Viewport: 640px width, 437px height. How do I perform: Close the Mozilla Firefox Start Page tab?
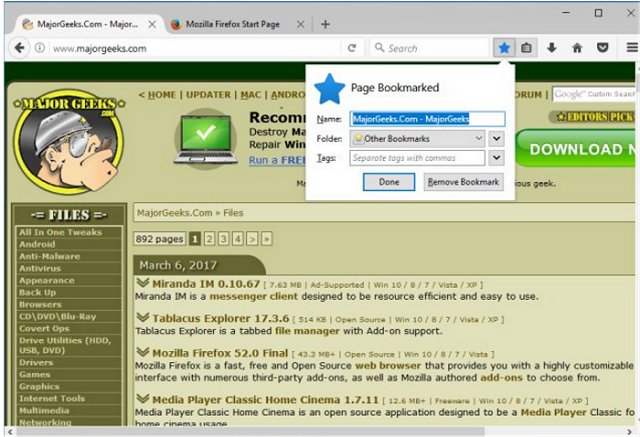tap(300, 24)
